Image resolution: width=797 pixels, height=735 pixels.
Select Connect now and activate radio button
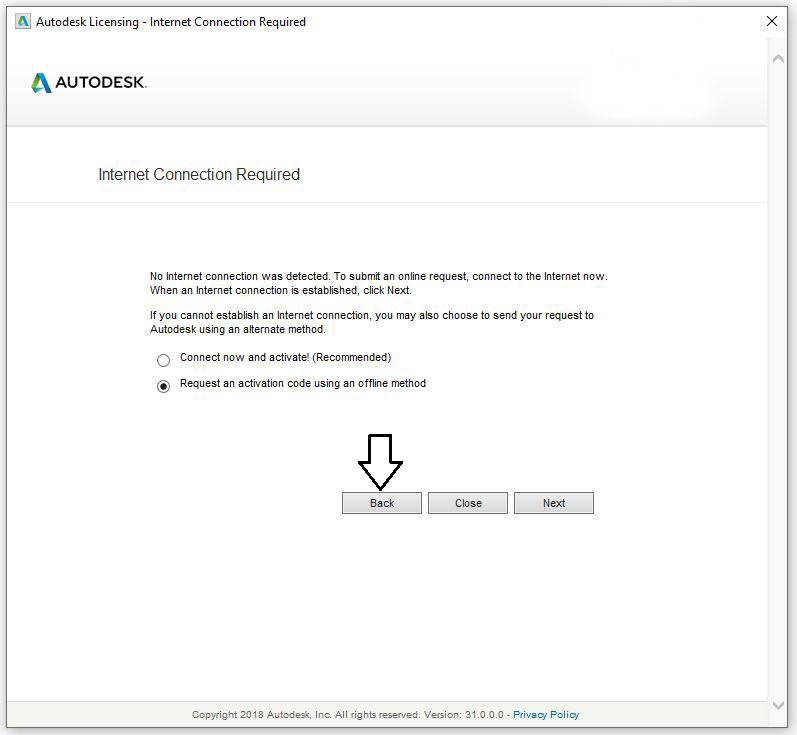pos(163,360)
